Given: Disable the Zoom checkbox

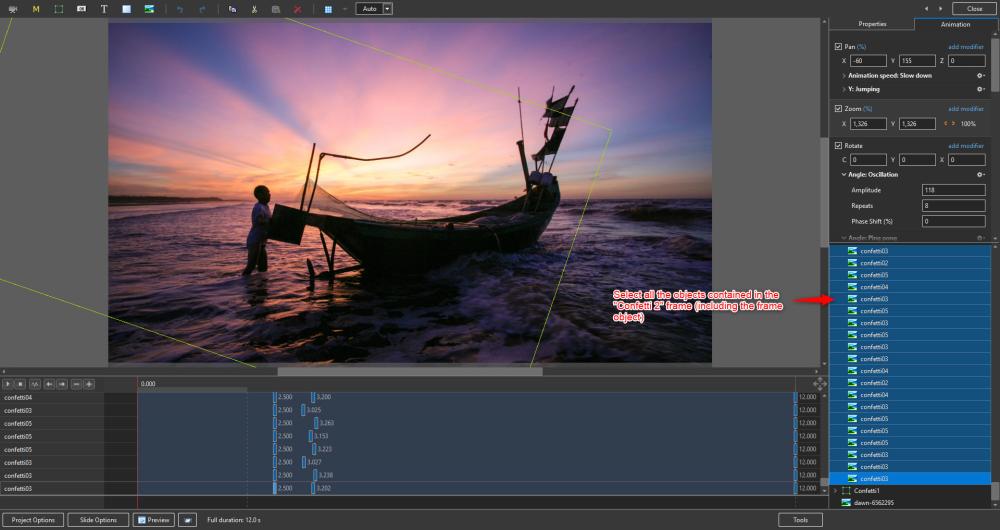Looking at the screenshot, I should point(838,108).
